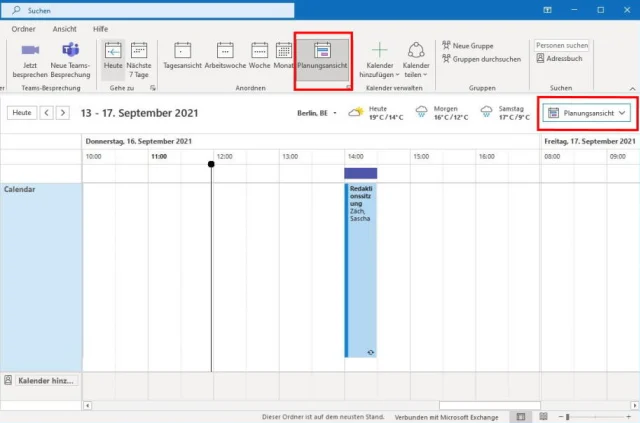Image resolution: width=640 pixels, height=423 pixels.
Task: Jump to Heute in ribbon
Action: [113, 61]
